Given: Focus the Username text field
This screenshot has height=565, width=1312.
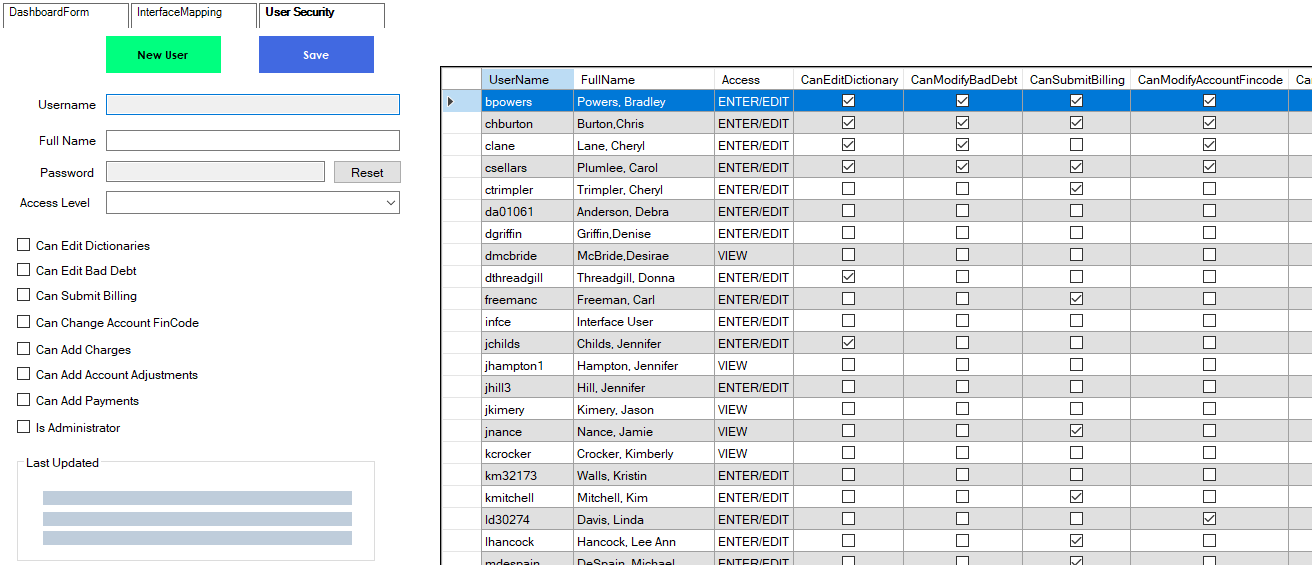Looking at the screenshot, I should point(252,105).
